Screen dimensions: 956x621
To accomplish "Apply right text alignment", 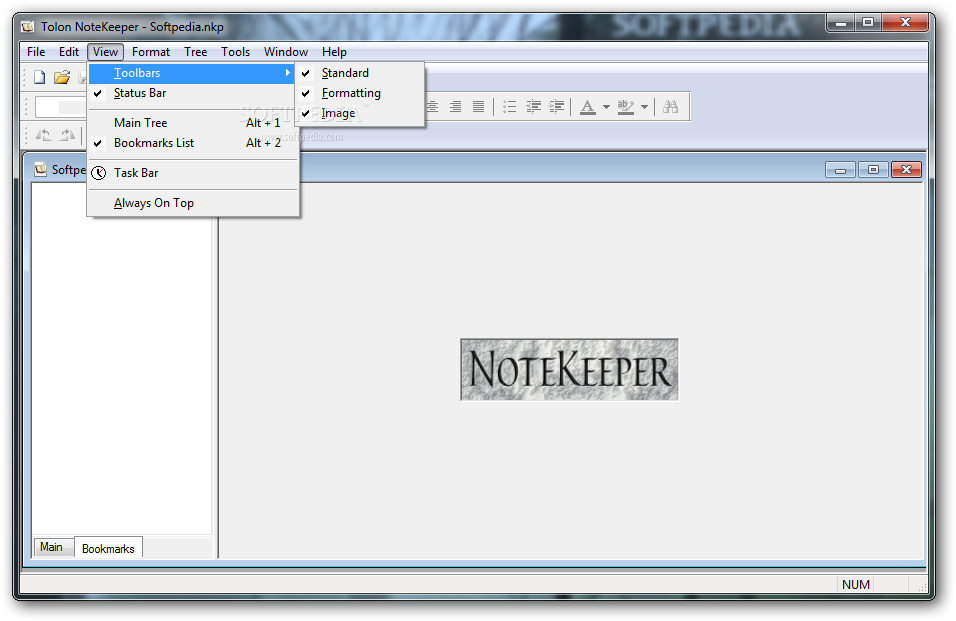I will (x=455, y=107).
